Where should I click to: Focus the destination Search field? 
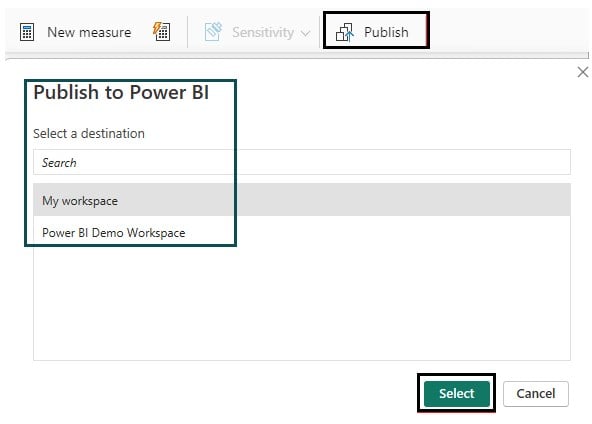click(x=302, y=162)
